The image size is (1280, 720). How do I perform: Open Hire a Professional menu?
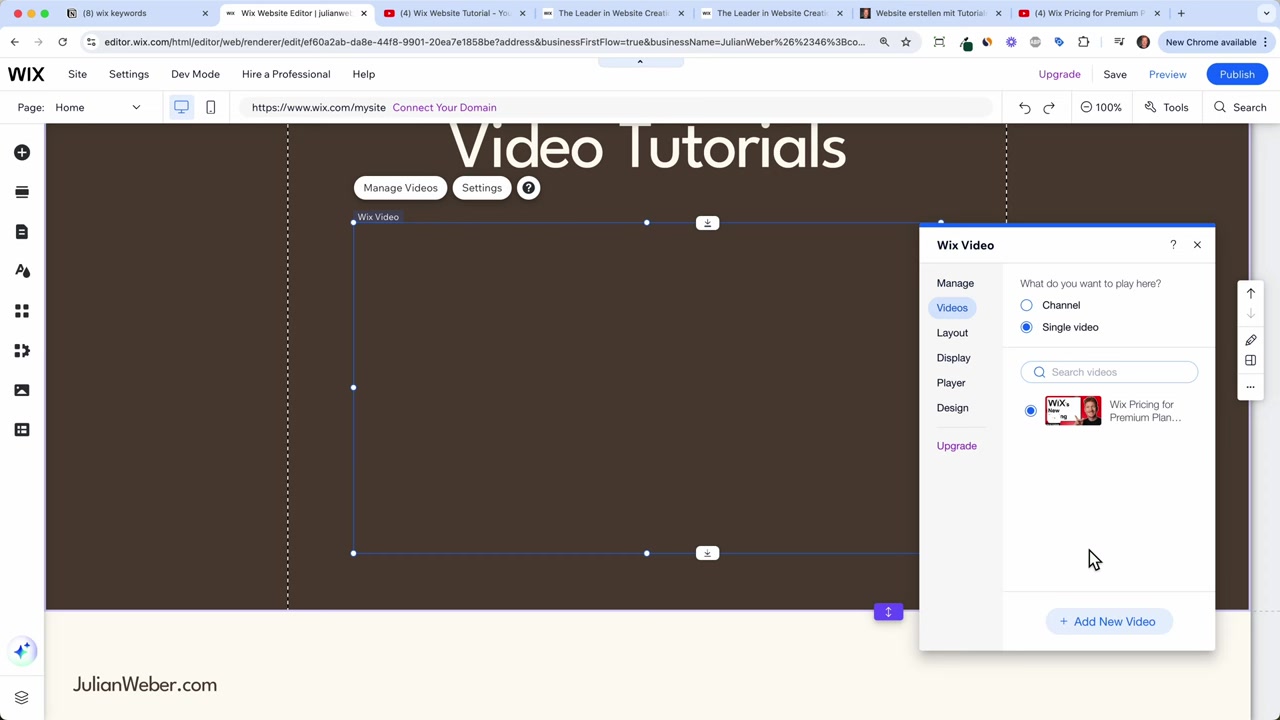click(286, 74)
